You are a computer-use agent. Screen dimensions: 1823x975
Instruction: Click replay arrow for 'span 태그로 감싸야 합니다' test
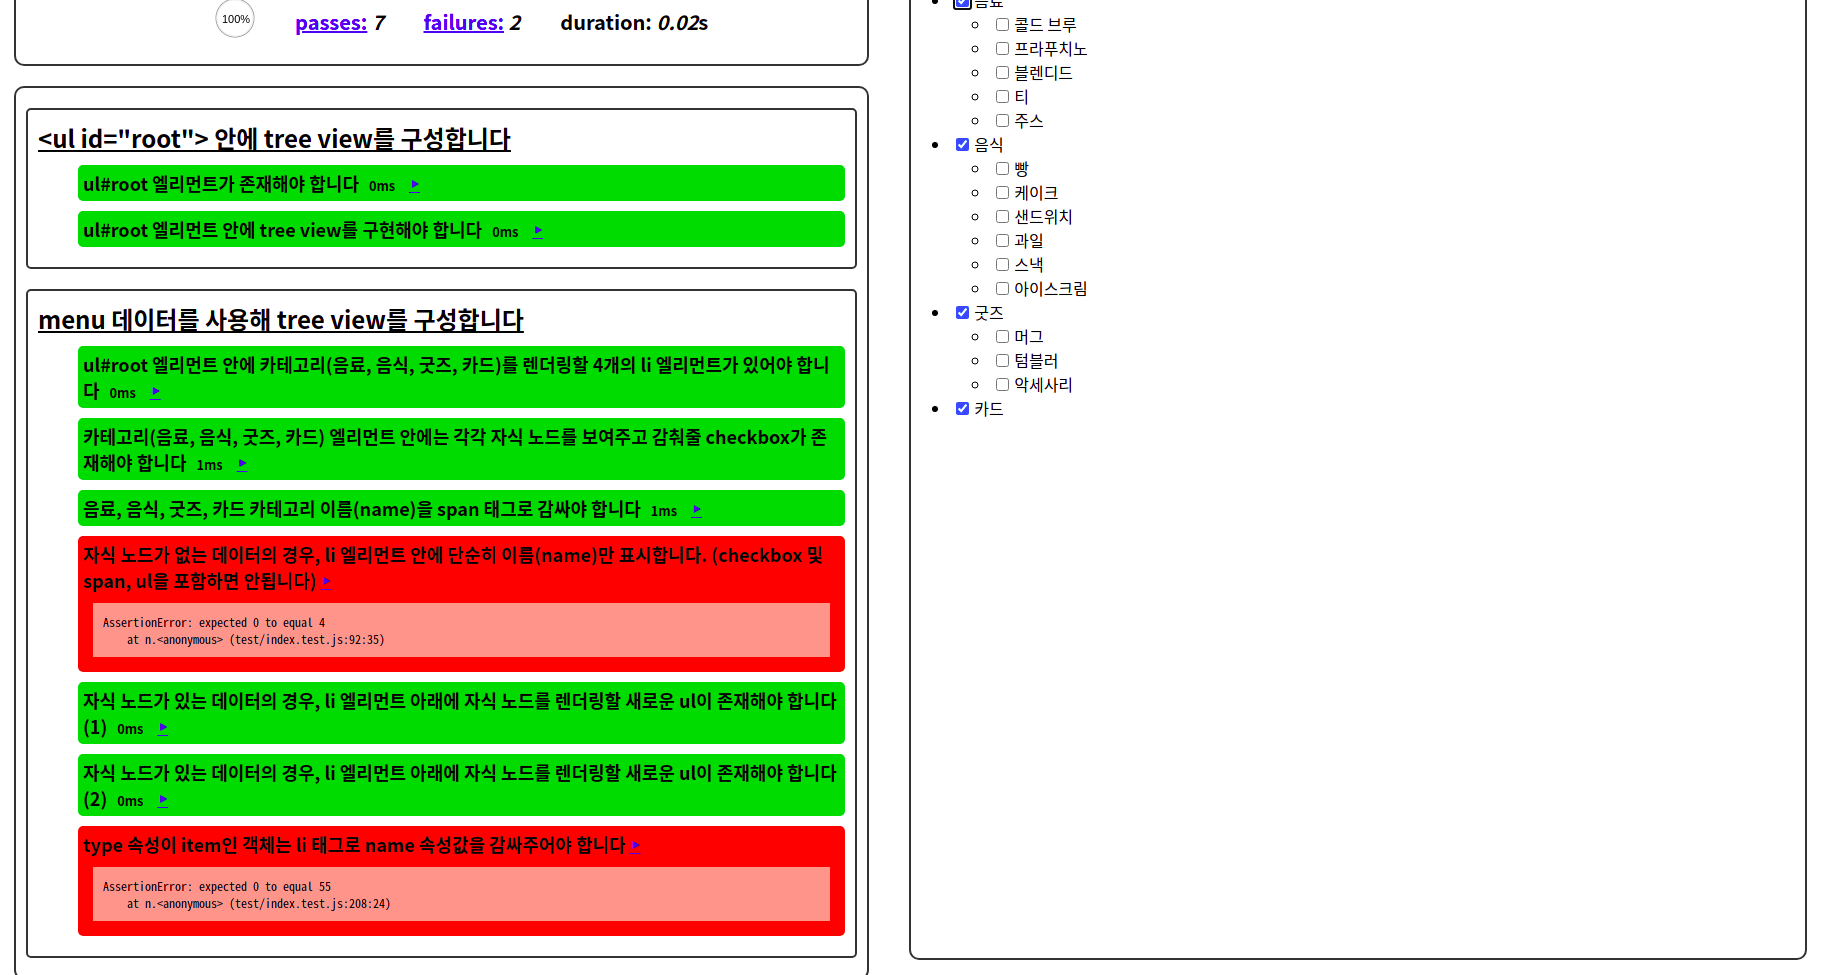[x=697, y=510]
